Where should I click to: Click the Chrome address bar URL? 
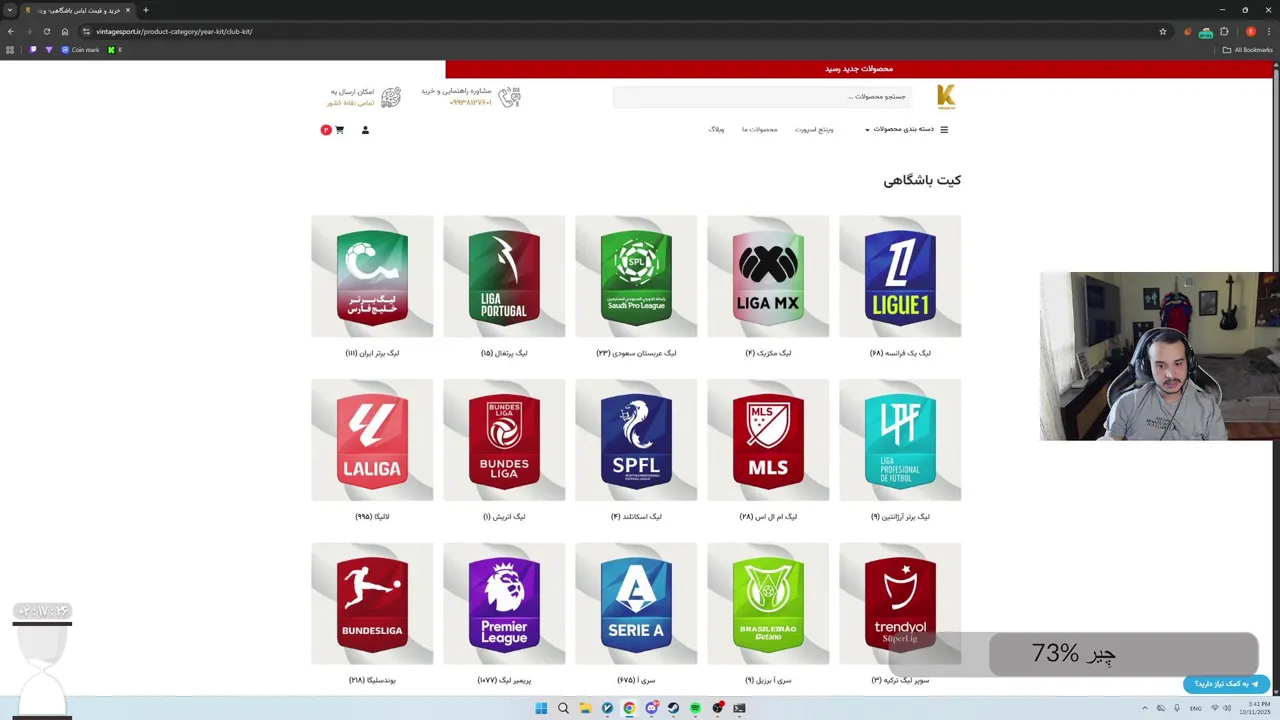pos(174,31)
